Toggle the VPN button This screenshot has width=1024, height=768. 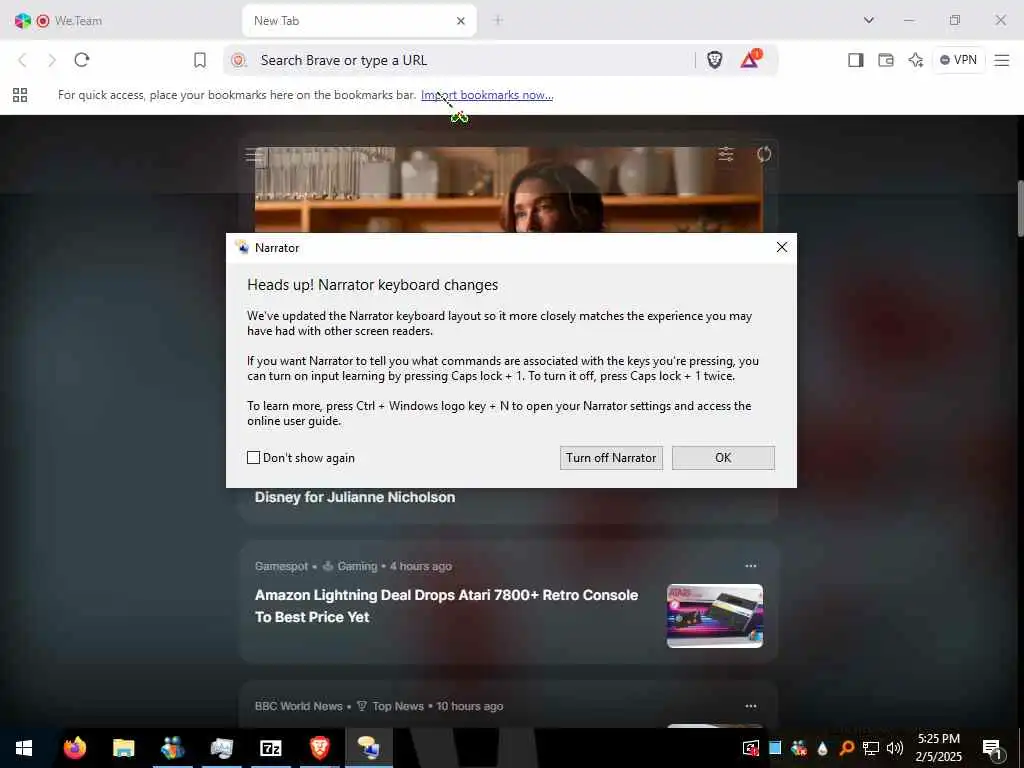959,60
